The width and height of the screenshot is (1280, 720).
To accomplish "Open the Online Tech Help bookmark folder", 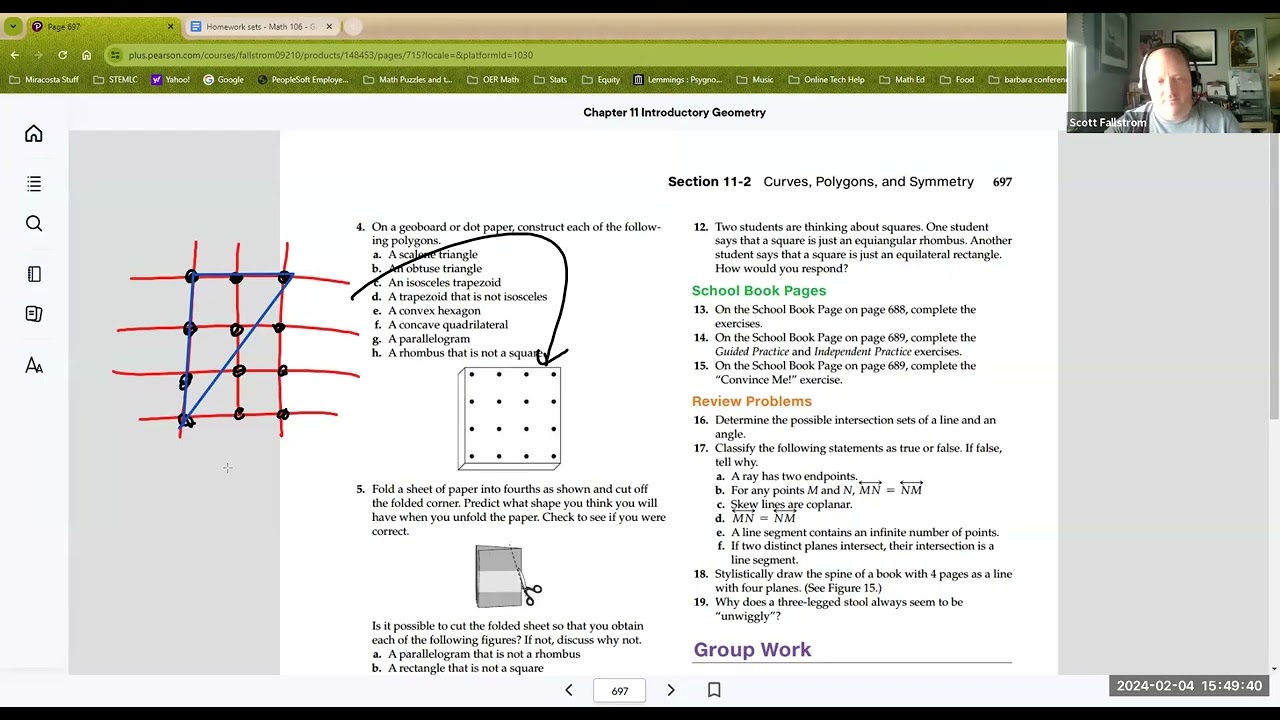I will click(x=826, y=80).
